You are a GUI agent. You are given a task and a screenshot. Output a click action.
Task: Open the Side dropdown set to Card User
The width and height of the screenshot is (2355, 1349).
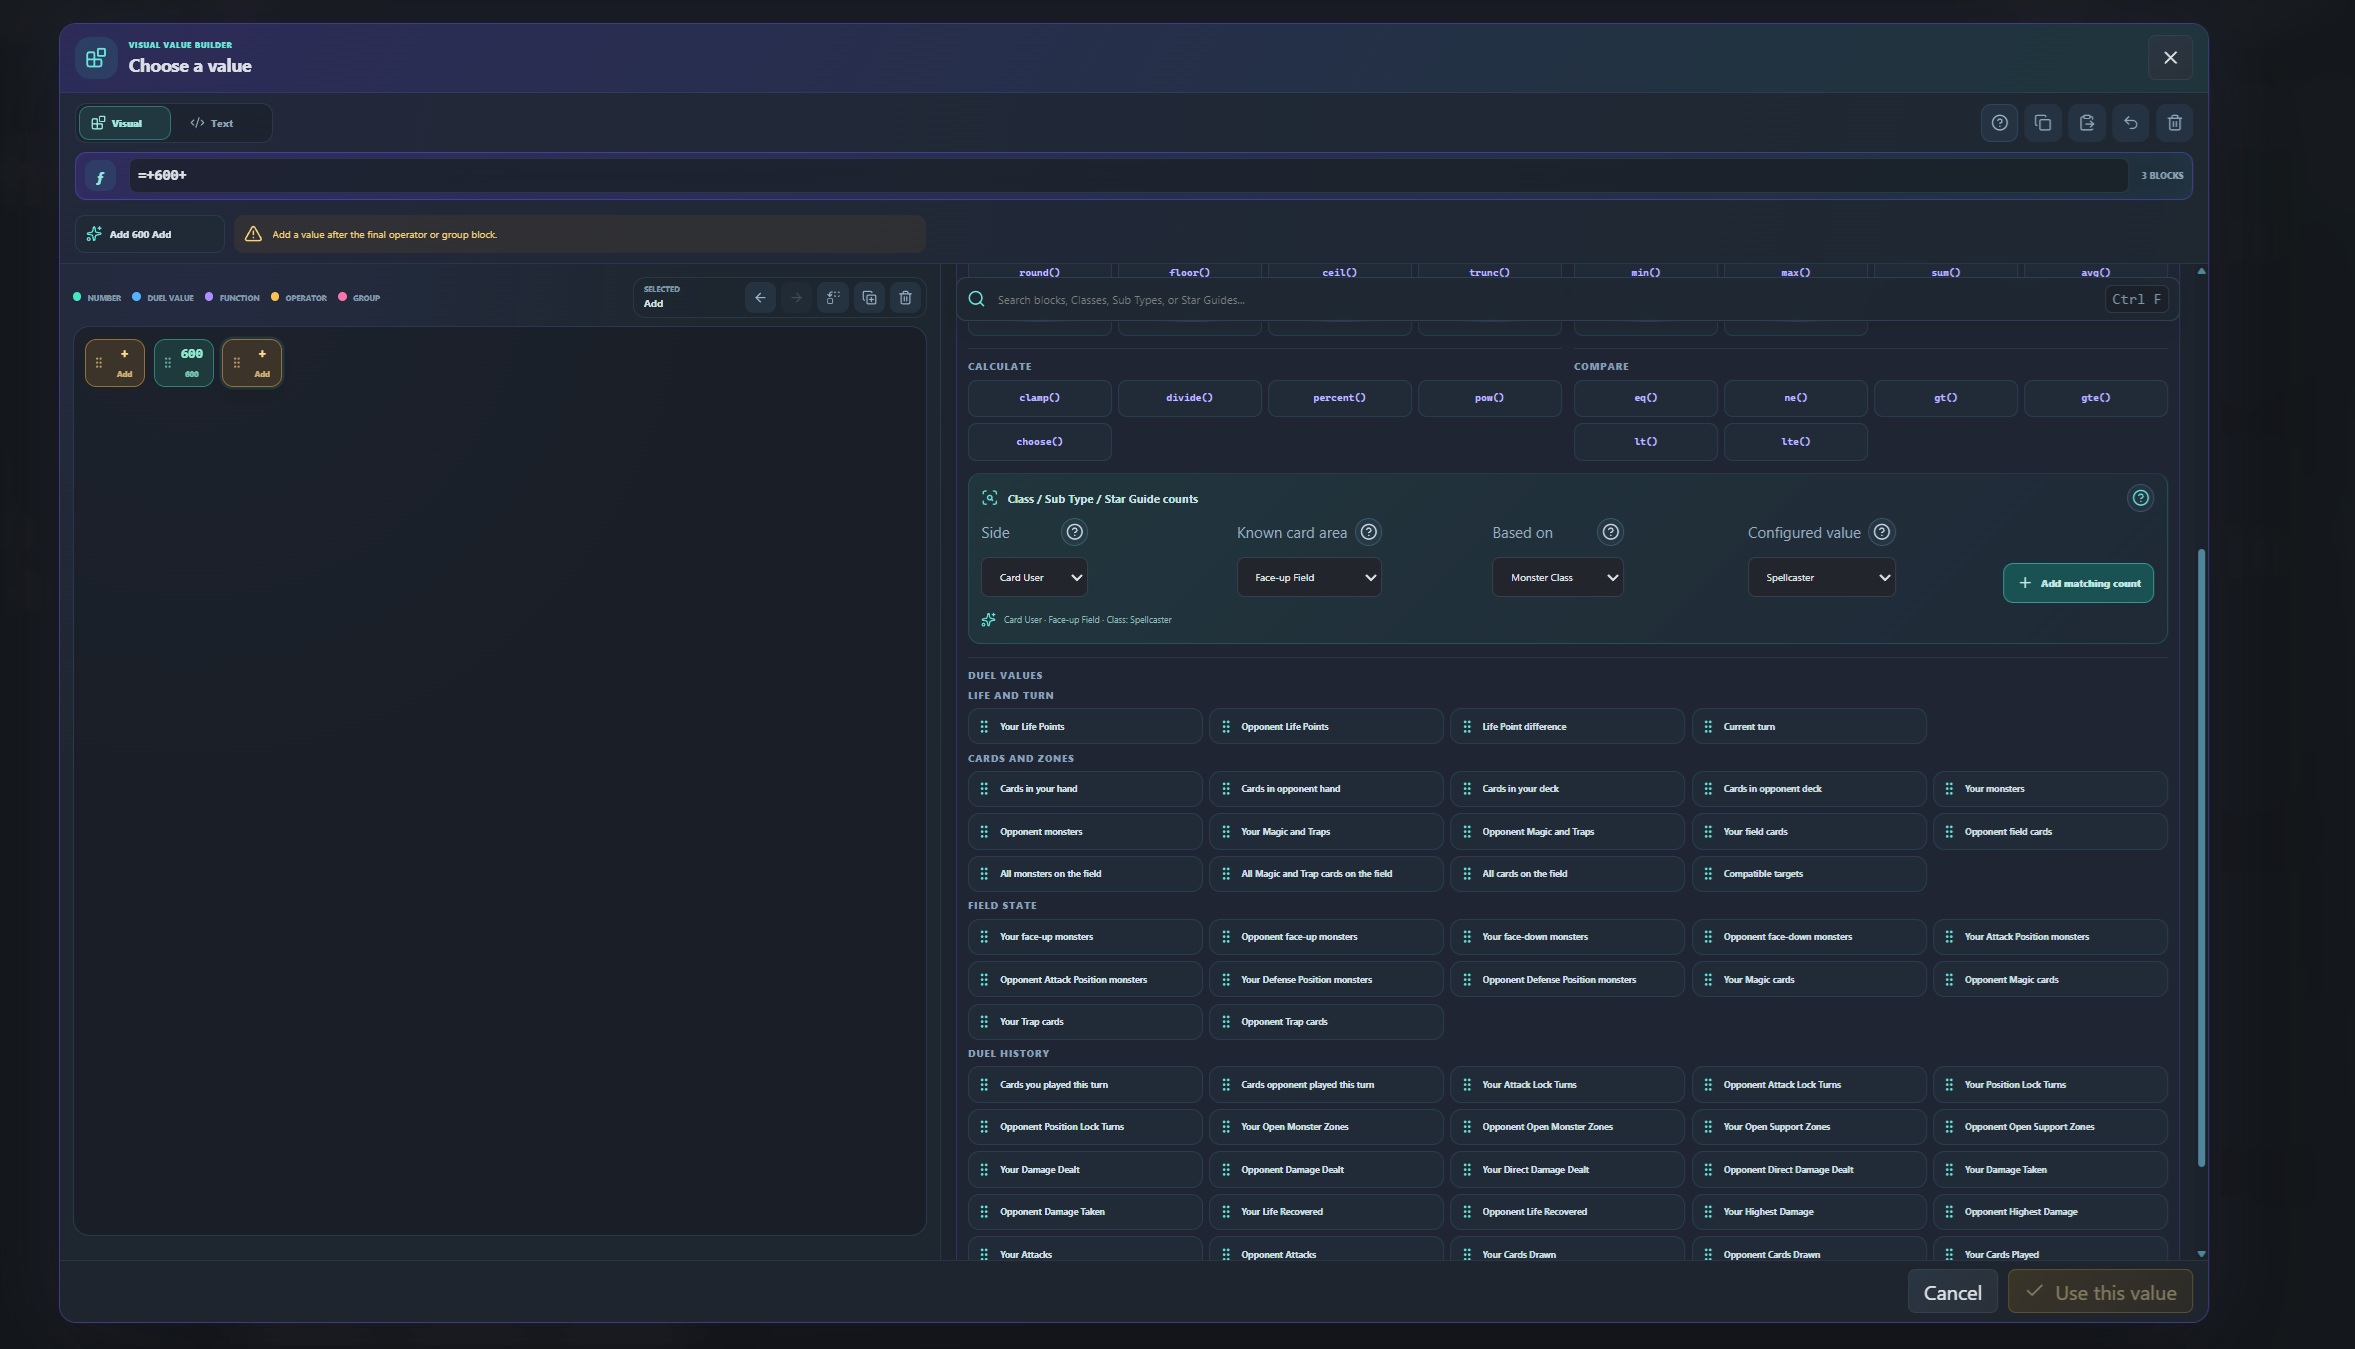click(1034, 577)
